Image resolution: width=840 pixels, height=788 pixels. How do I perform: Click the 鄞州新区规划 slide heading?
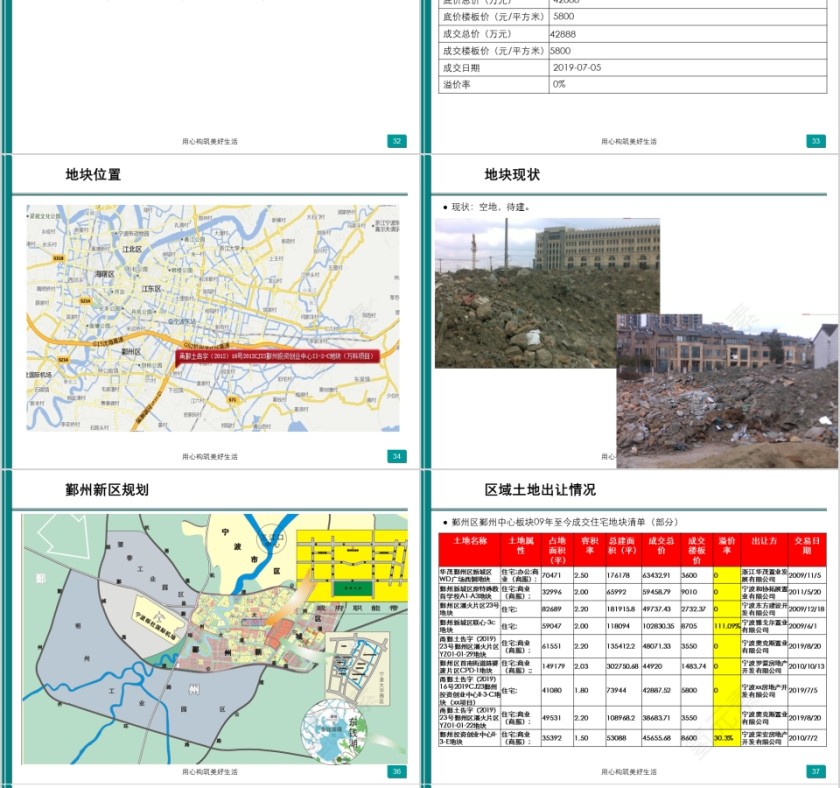[x=107, y=490]
